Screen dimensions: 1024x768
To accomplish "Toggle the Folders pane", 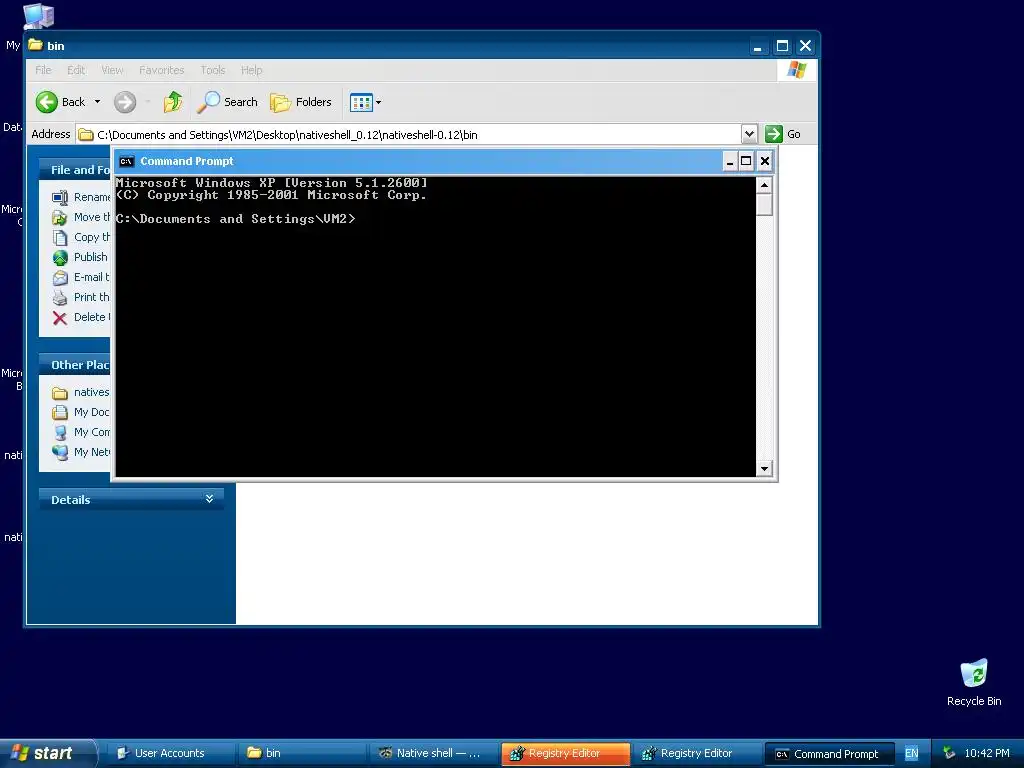I will point(301,102).
